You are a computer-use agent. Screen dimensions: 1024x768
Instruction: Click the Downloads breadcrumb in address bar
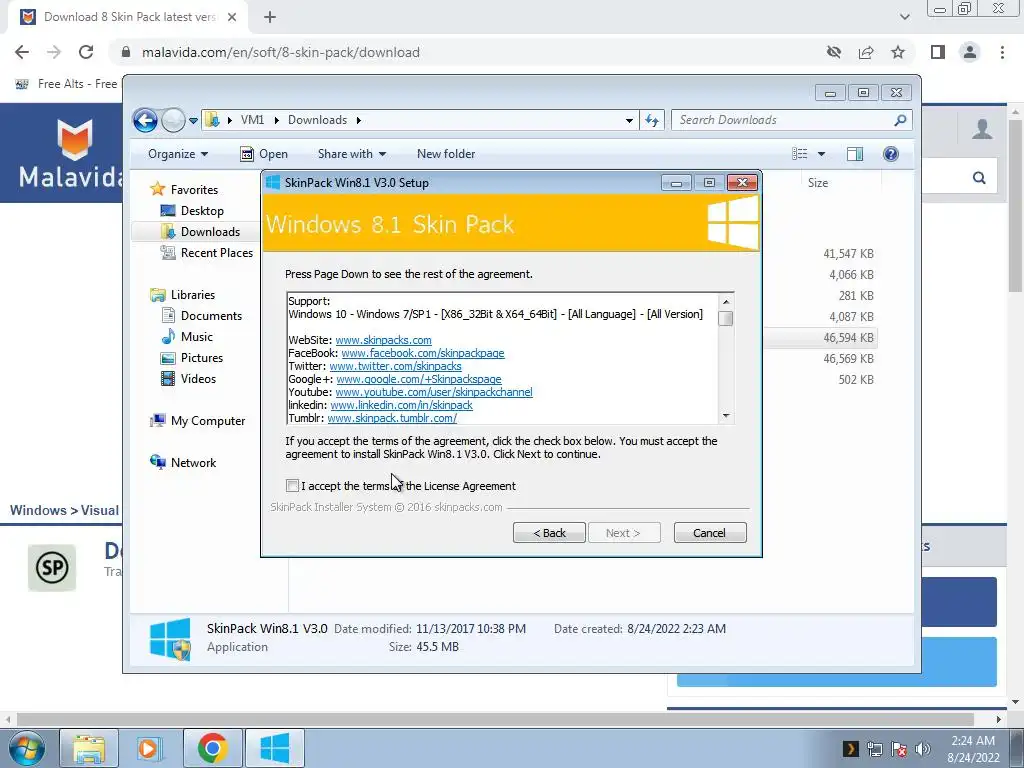(x=317, y=120)
